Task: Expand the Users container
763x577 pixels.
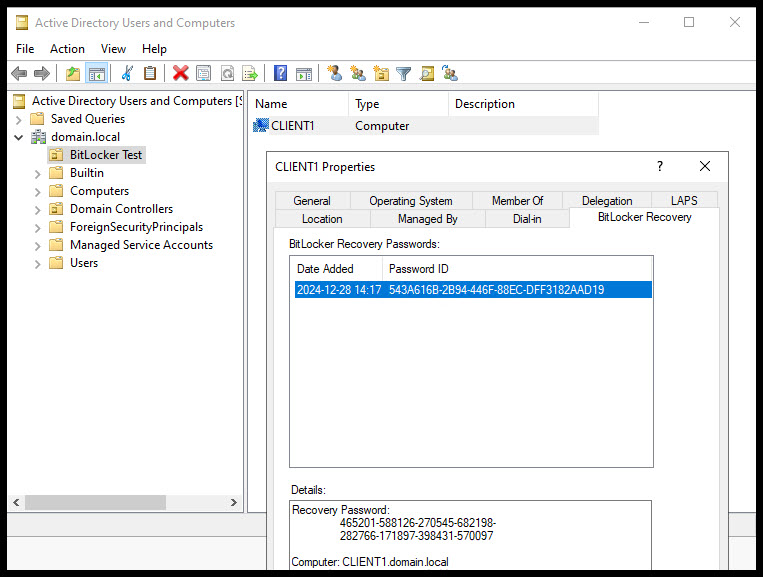Action: (x=37, y=263)
